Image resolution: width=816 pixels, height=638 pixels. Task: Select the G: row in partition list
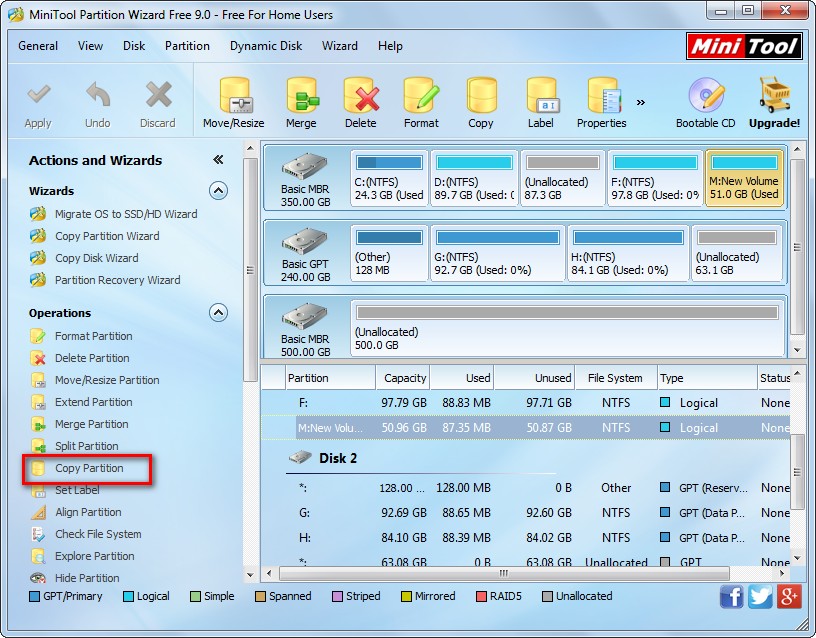(526, 513)
